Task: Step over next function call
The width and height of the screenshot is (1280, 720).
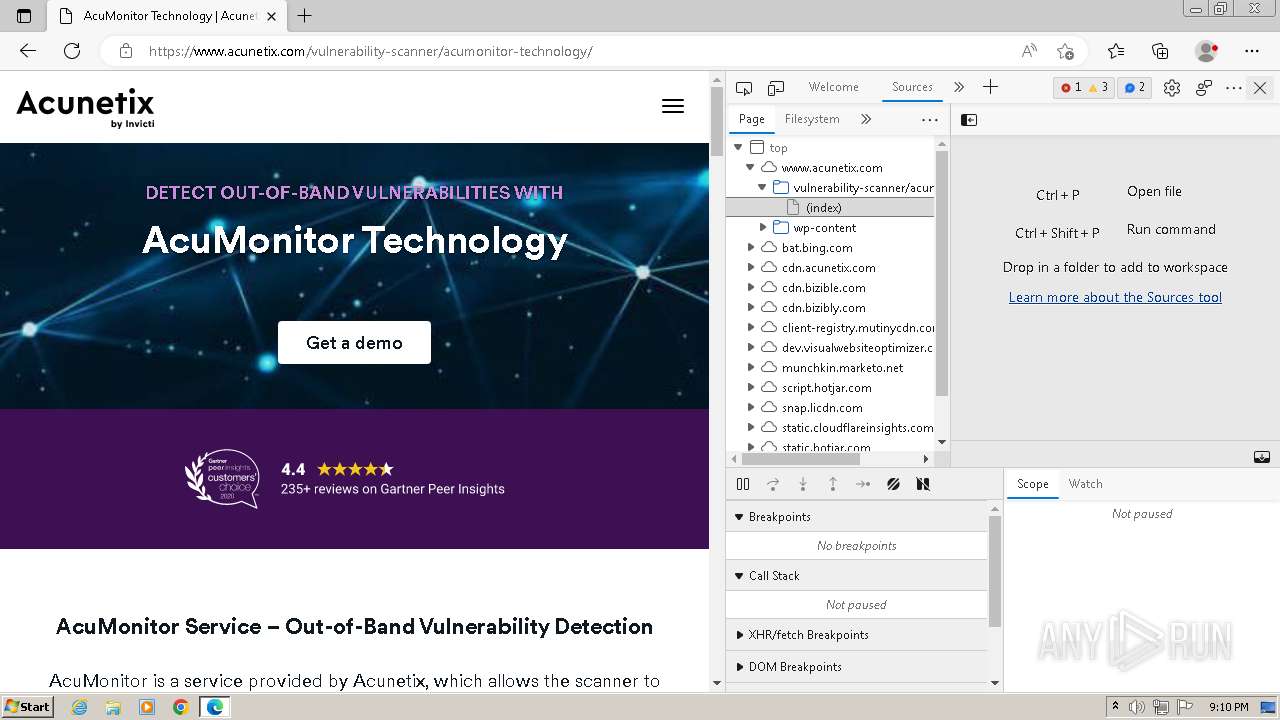Action: click(773, 484)
